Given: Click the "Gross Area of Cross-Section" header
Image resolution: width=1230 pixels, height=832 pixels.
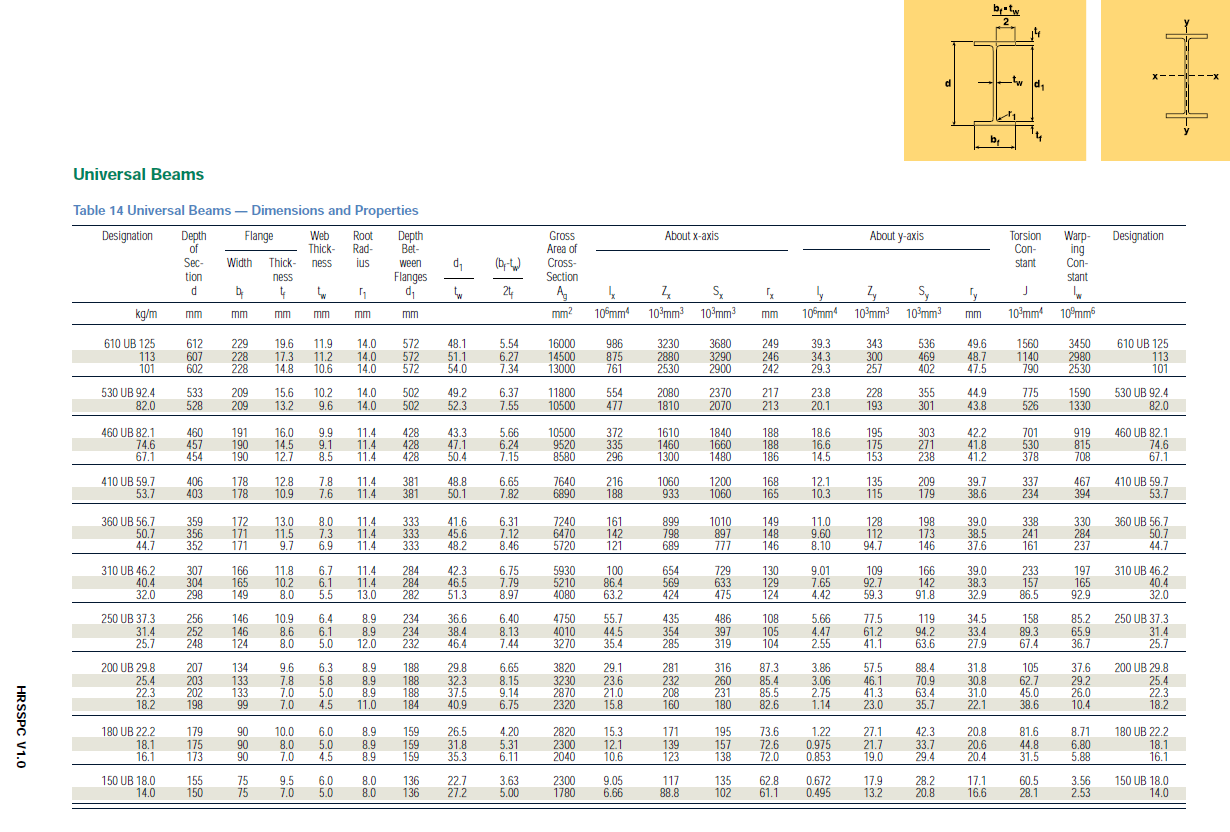Looking at the screenshot, I should point(562,256).
